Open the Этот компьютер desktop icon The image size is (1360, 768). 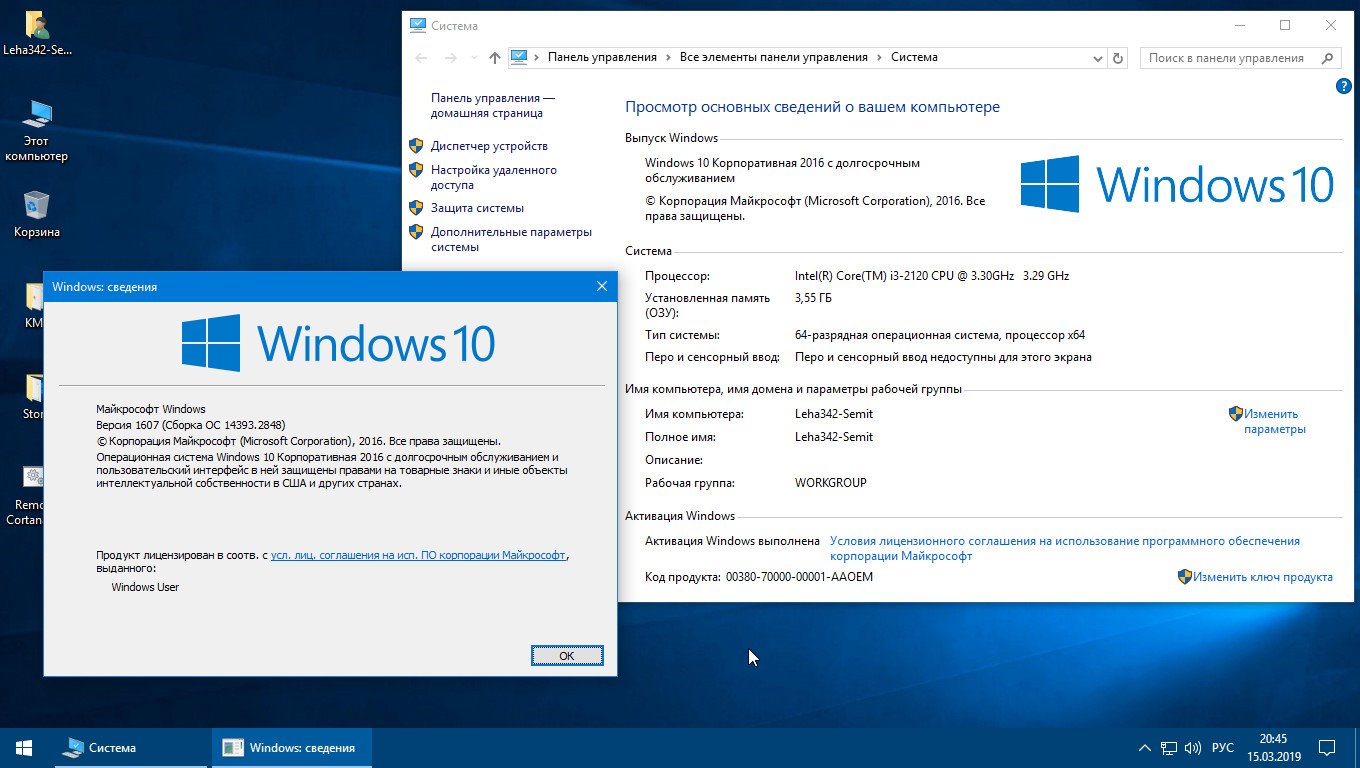pyautogui.click(x=37, y=131)
